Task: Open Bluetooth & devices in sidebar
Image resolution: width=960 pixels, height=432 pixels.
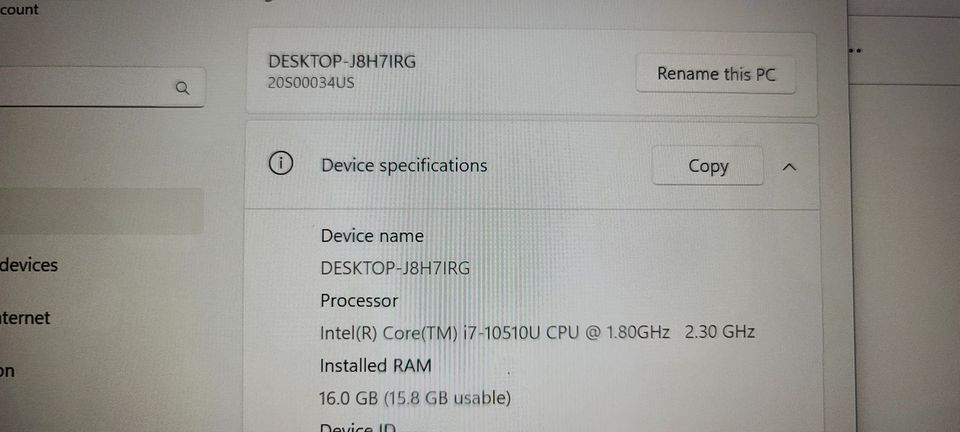Action: click(x=29, y=265)
